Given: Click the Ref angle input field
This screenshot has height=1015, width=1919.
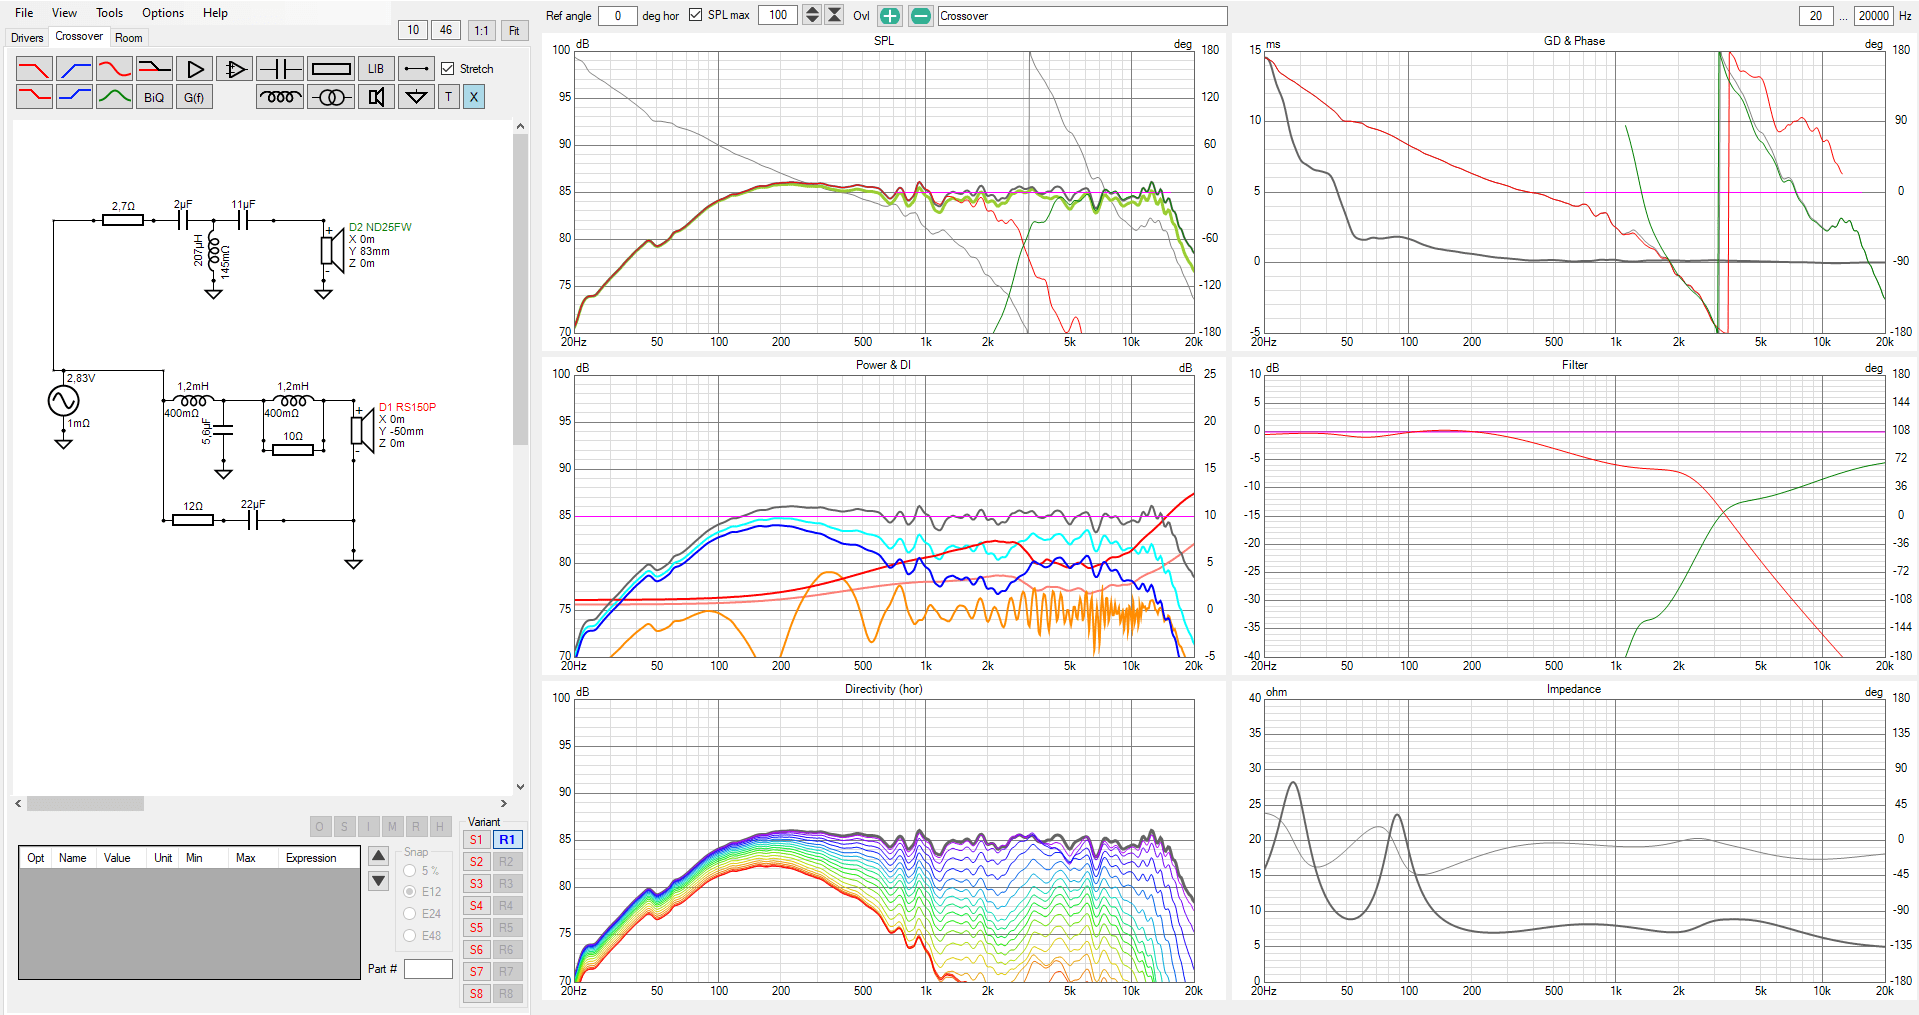Looking at the screenshot, I should pyautogui.click(x=618, y=16).
